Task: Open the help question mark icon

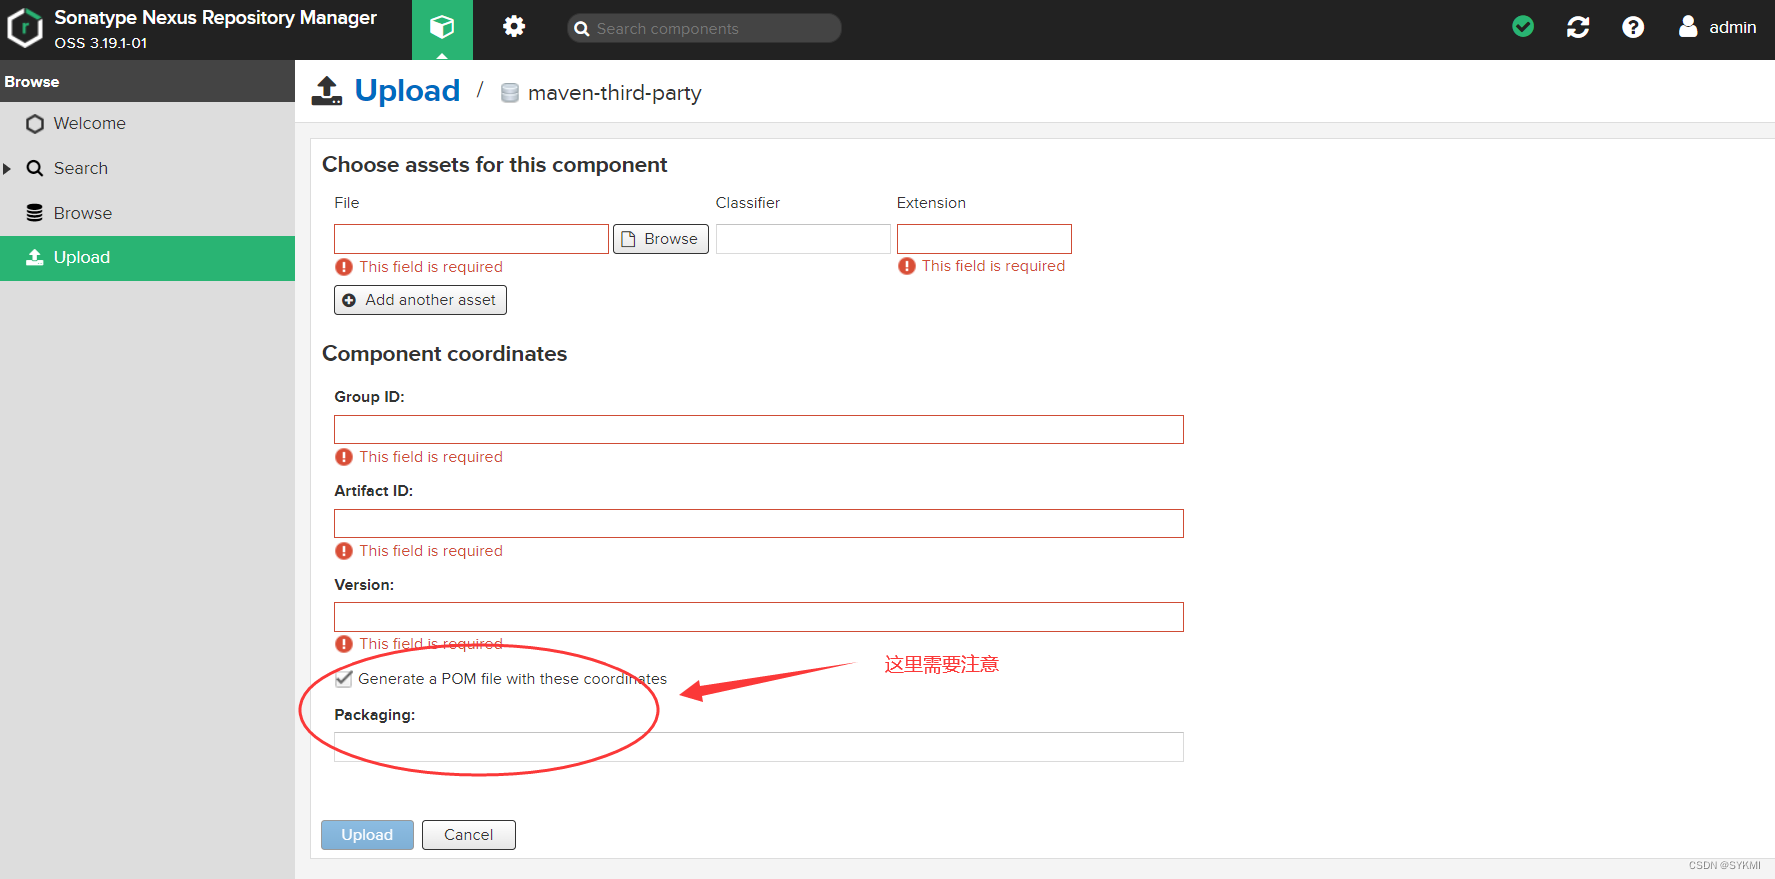Action: click(1633, 27)
